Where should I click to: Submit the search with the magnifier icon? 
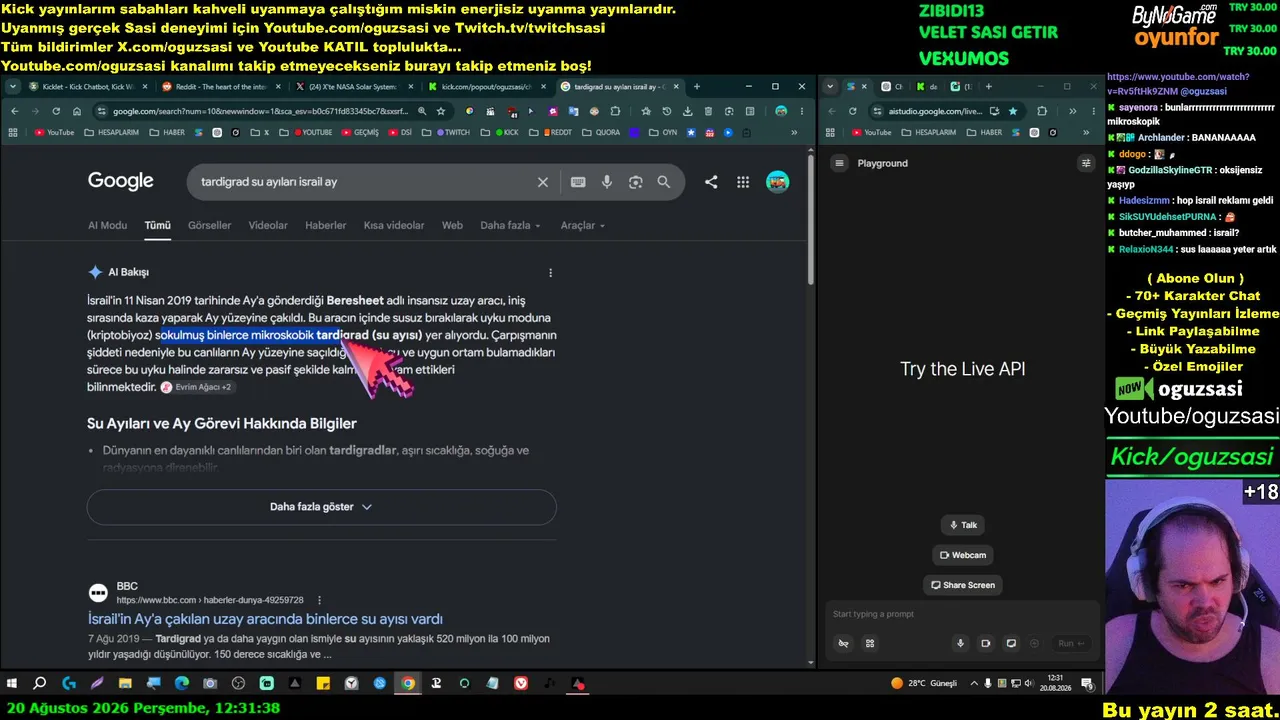click(664, 182)
